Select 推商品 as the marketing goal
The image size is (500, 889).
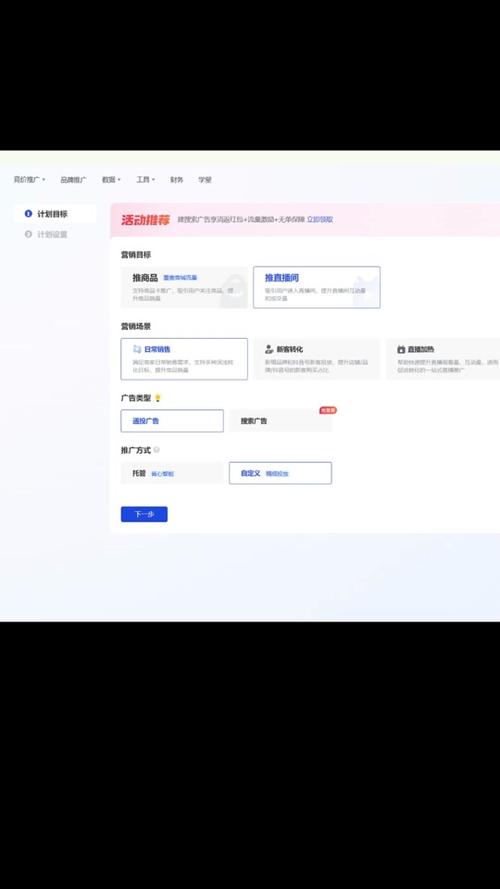coord(184,287)
